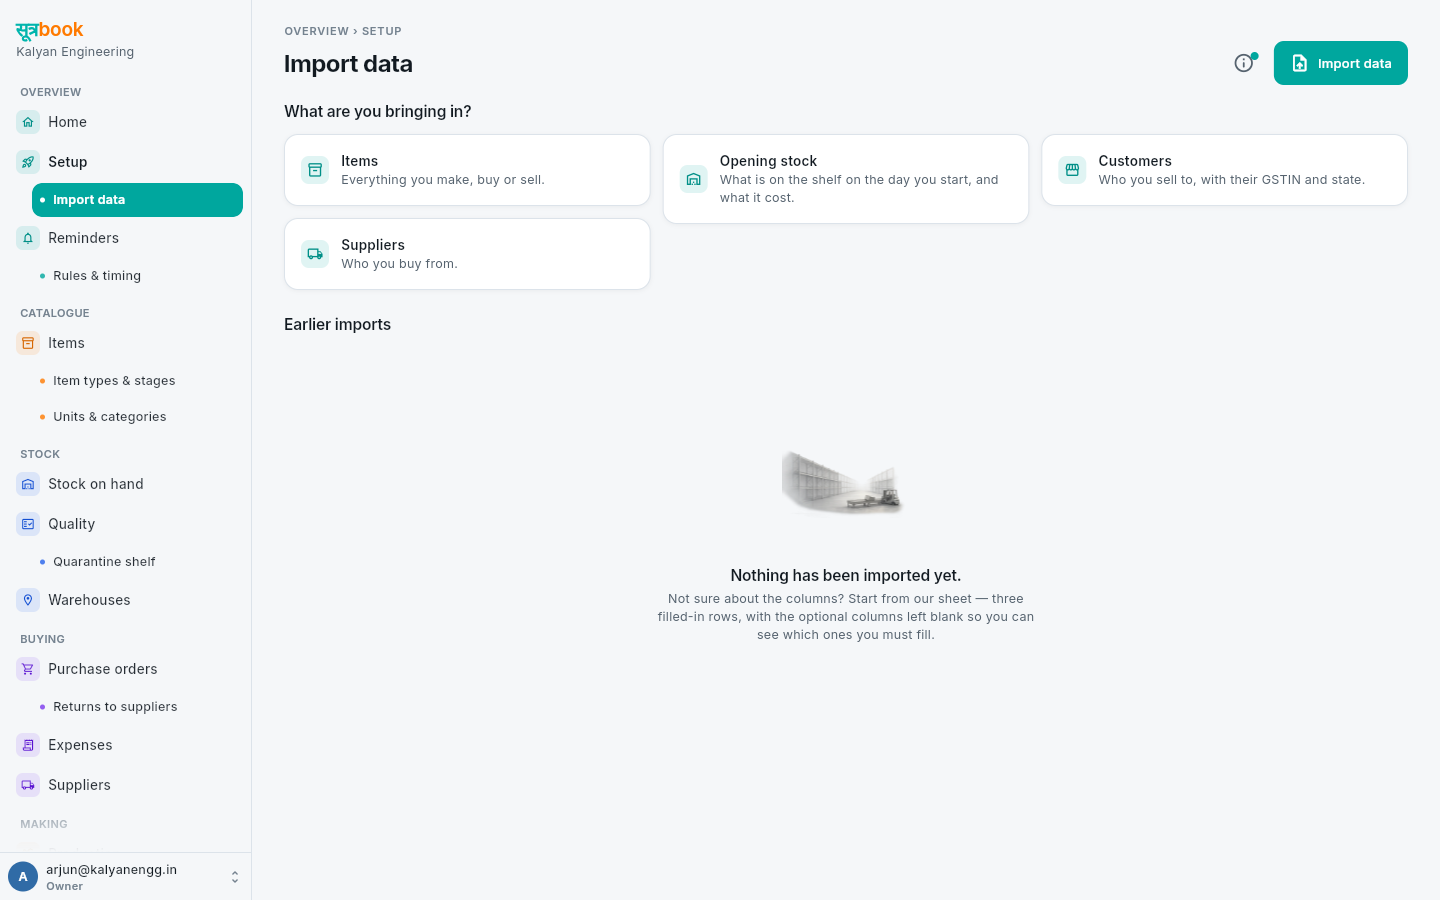The image size is (1440, 900).
Task: Click the Quality checklist icon
Action: [28, 524]
